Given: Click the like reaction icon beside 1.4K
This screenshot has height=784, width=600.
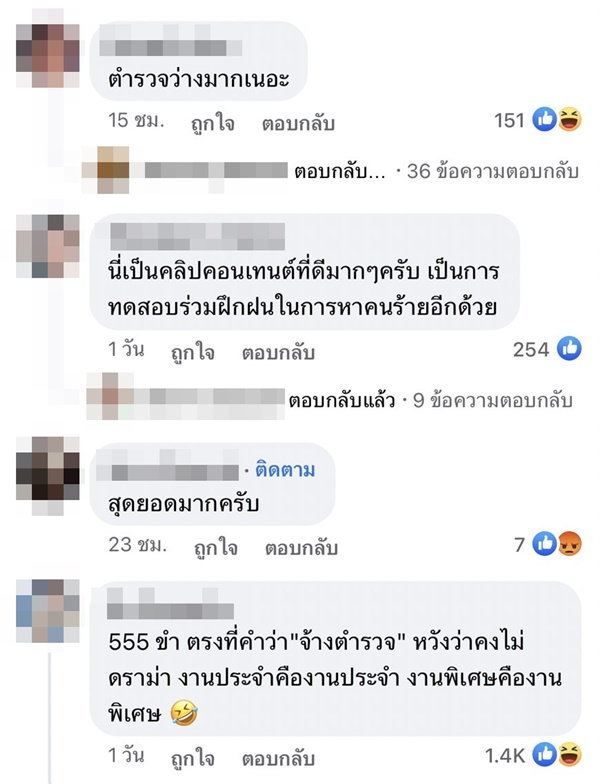Looking at the screenshot, I should coord(544,755).
